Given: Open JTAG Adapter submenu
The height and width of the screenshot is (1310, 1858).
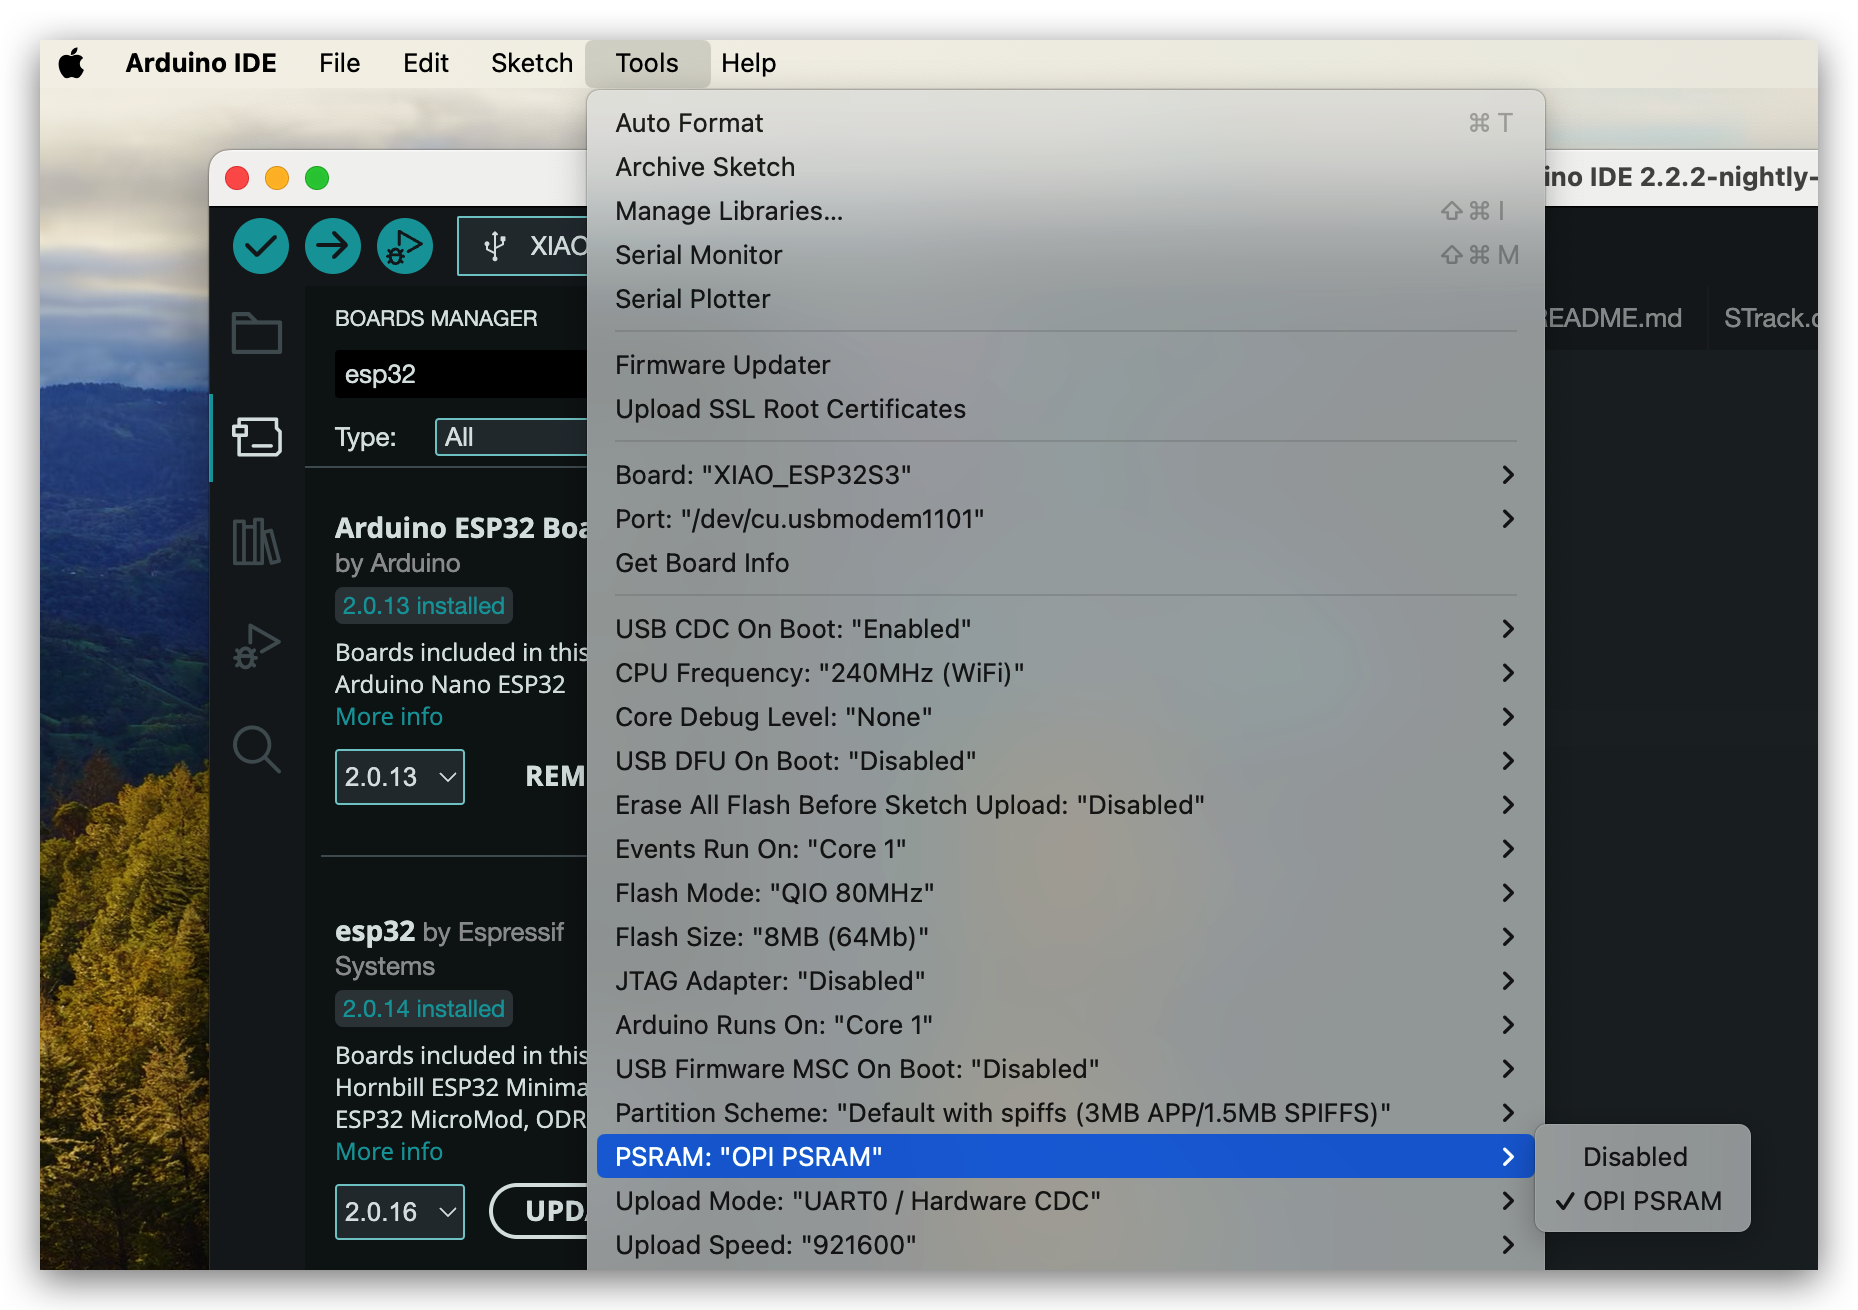Looking at the screenshot, I should click(x=1065, y=981).
